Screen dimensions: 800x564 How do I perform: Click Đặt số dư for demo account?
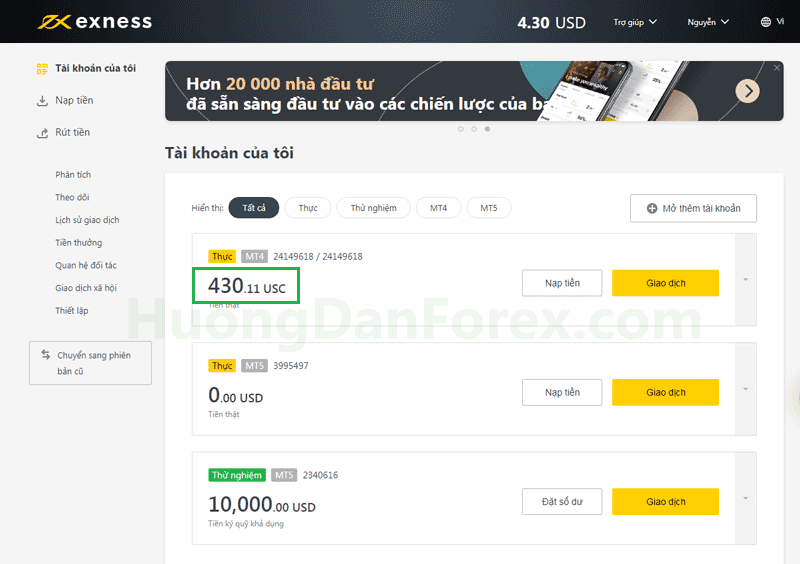[564, 502]
